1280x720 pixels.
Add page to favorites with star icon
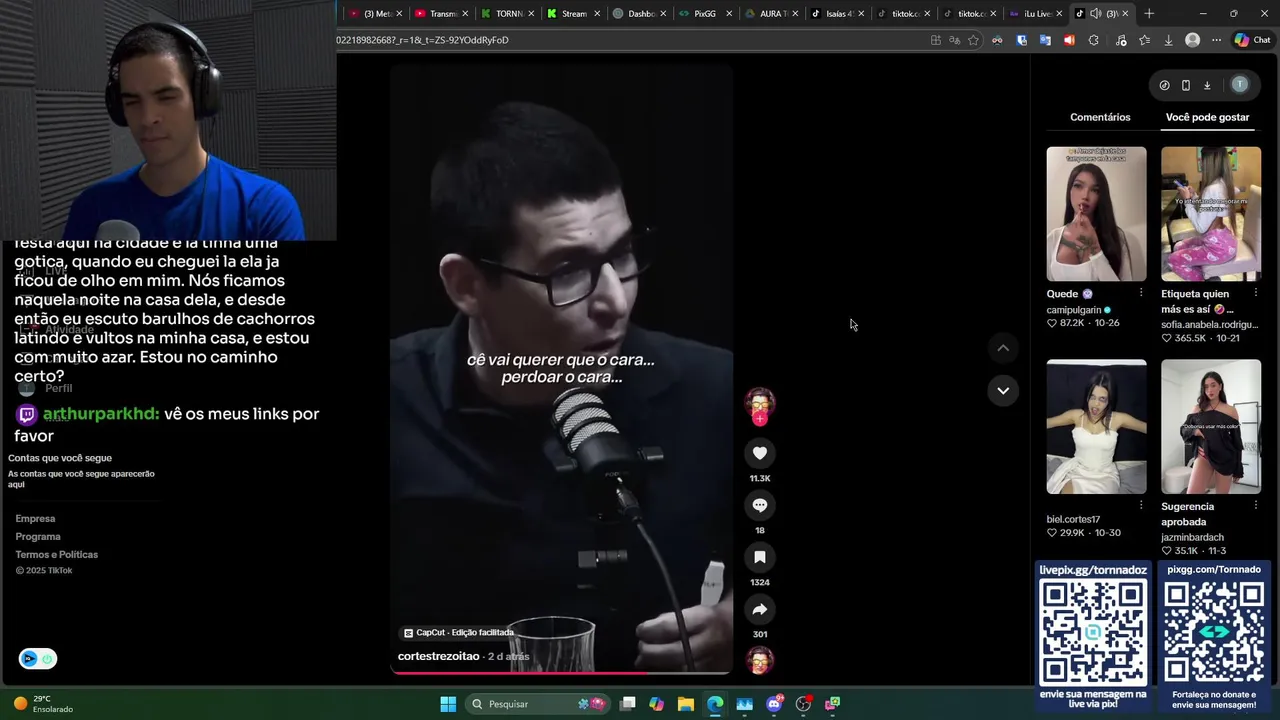pyautogui.click(x=973, y=40)
